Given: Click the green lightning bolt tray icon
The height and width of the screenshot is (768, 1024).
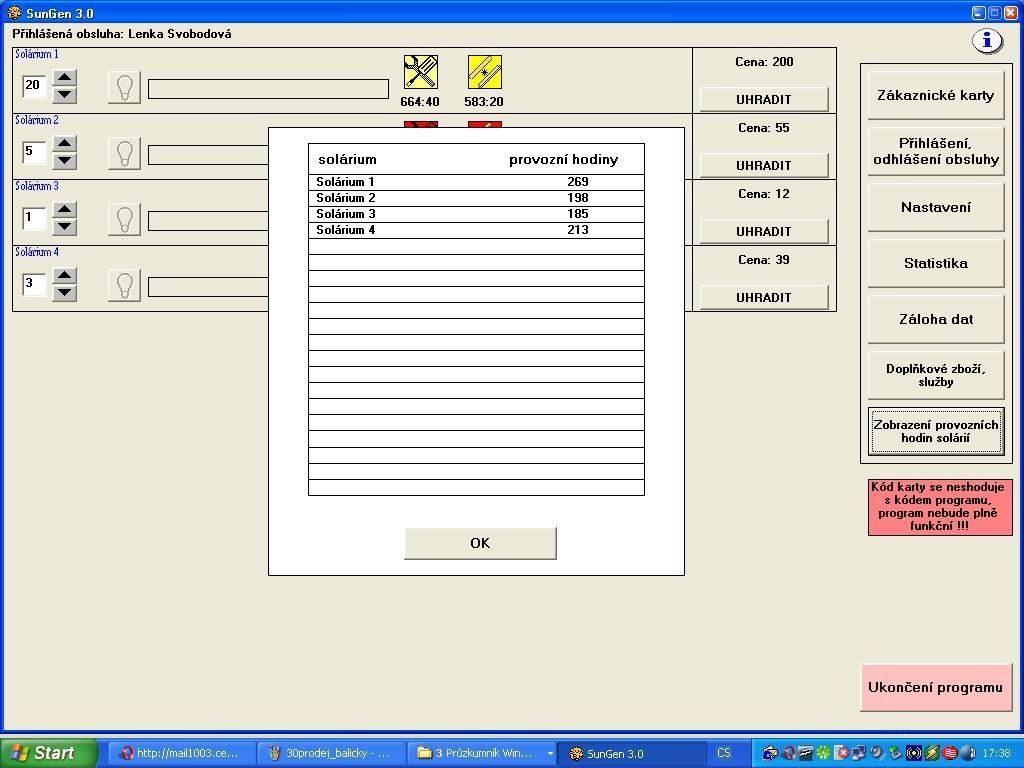Looking at the screenshot, I should pyautogui.click(x=933, y=753).
